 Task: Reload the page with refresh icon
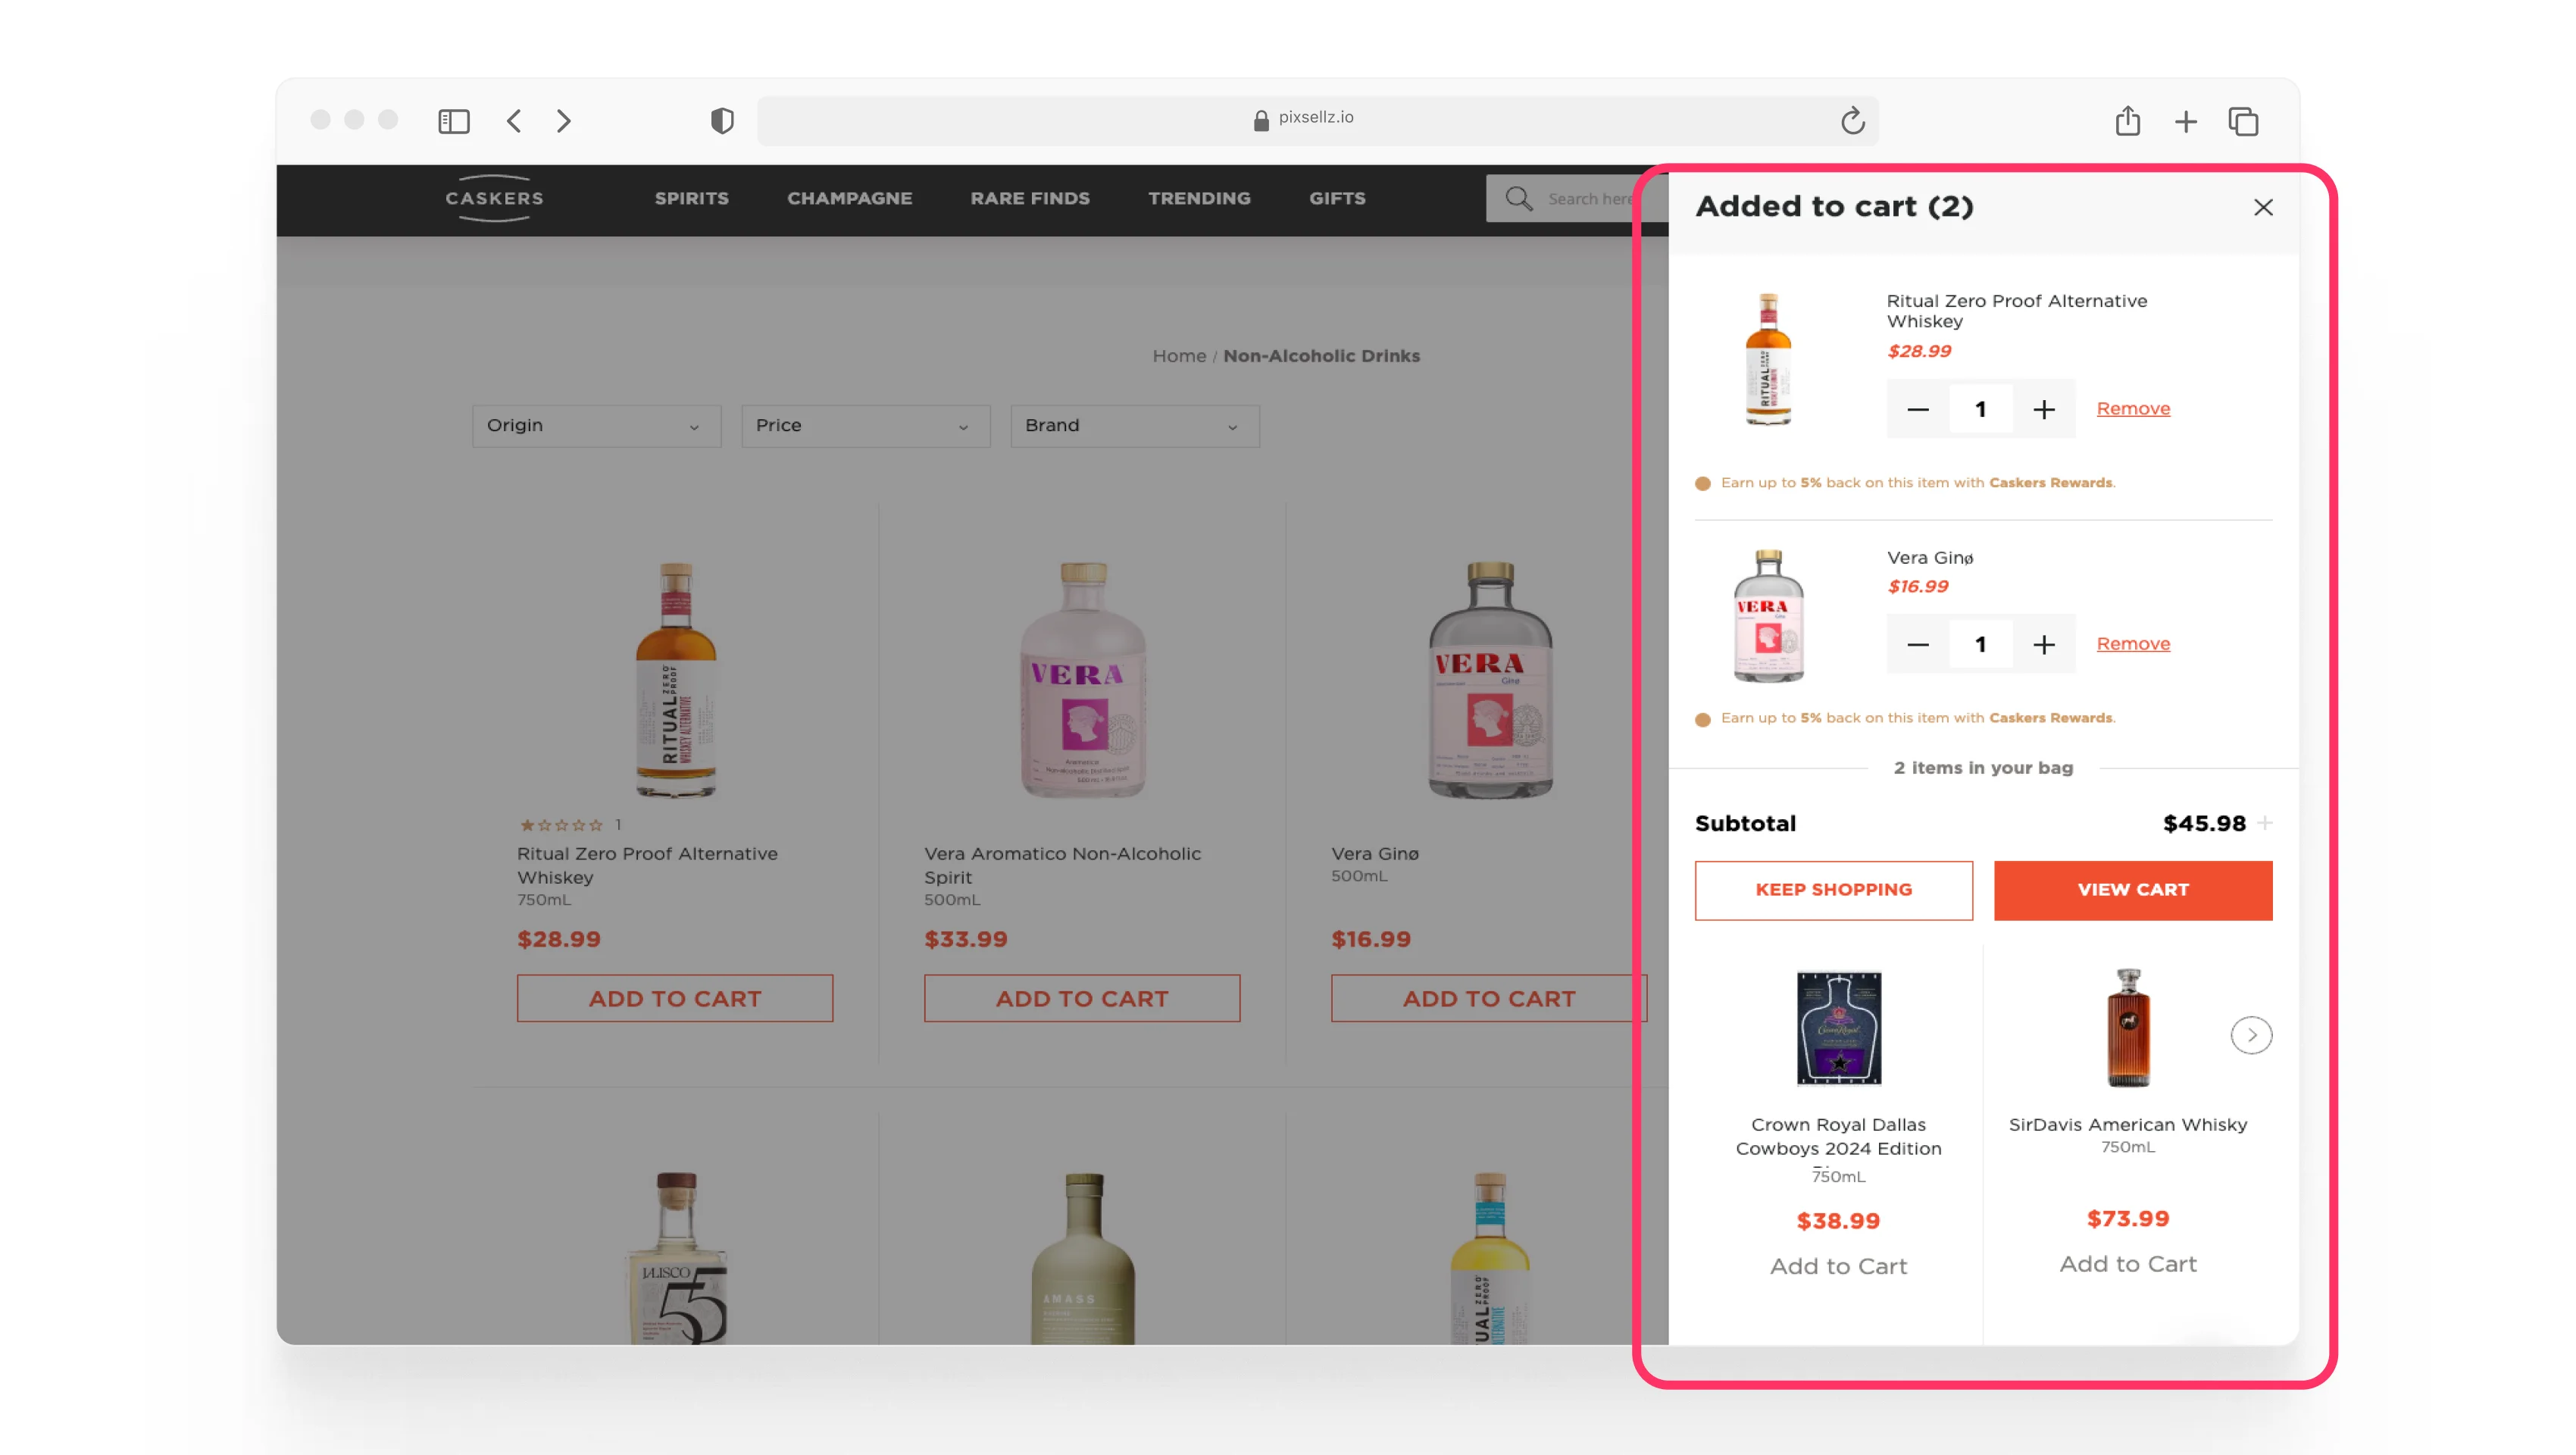[1852, 121]
